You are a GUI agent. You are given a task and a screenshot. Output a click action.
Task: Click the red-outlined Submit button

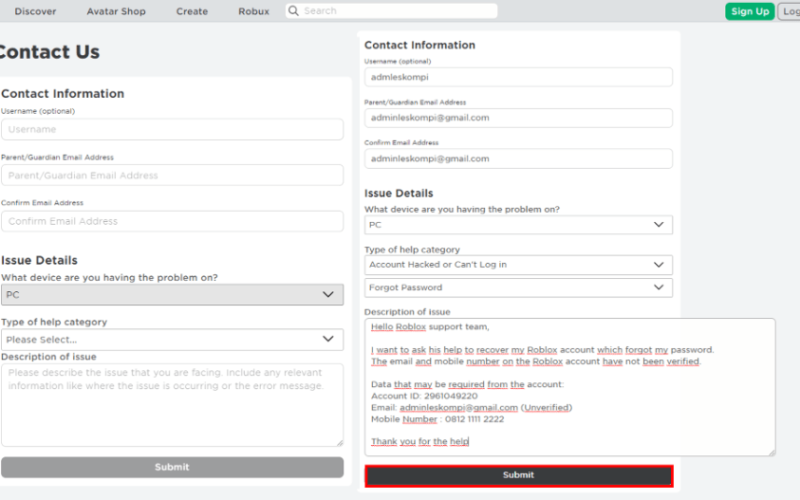click(519, 476)
